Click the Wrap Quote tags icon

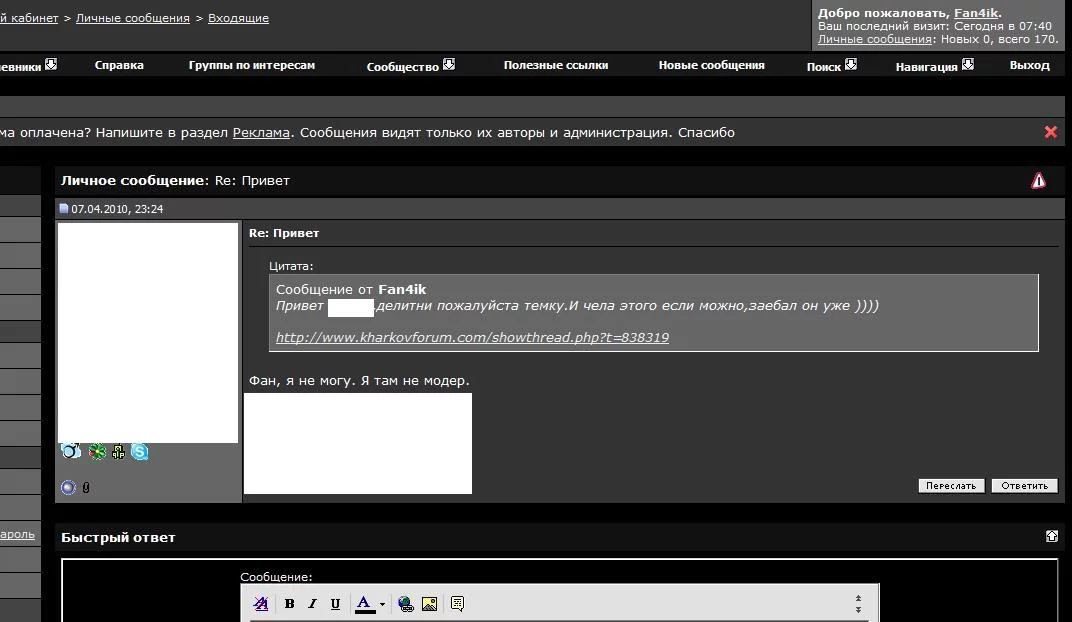click(x=457, y=604)
